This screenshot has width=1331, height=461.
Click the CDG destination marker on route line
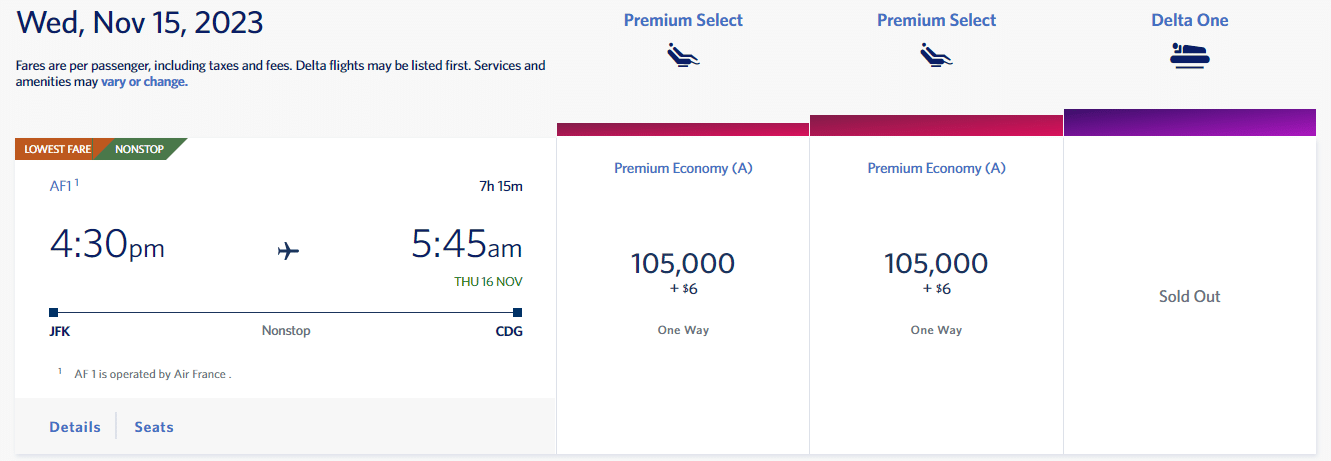[517, 312]
